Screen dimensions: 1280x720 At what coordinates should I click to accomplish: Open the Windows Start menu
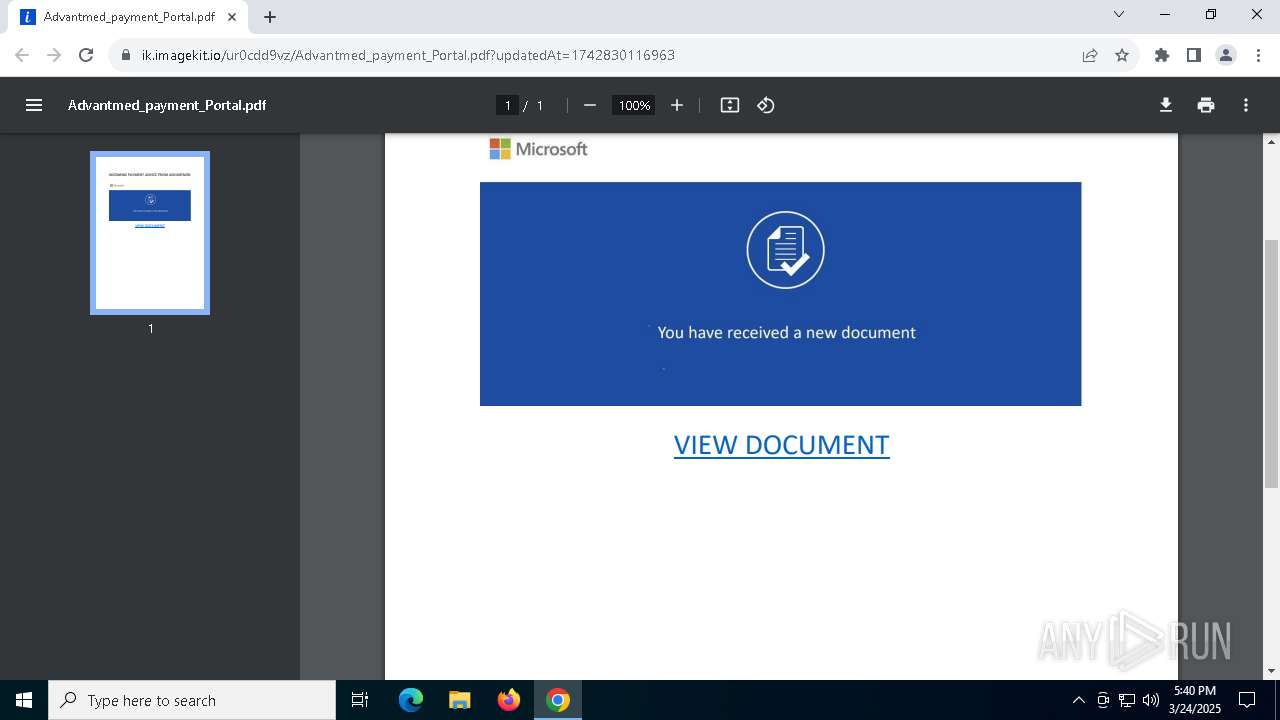[x=24, y=700]
